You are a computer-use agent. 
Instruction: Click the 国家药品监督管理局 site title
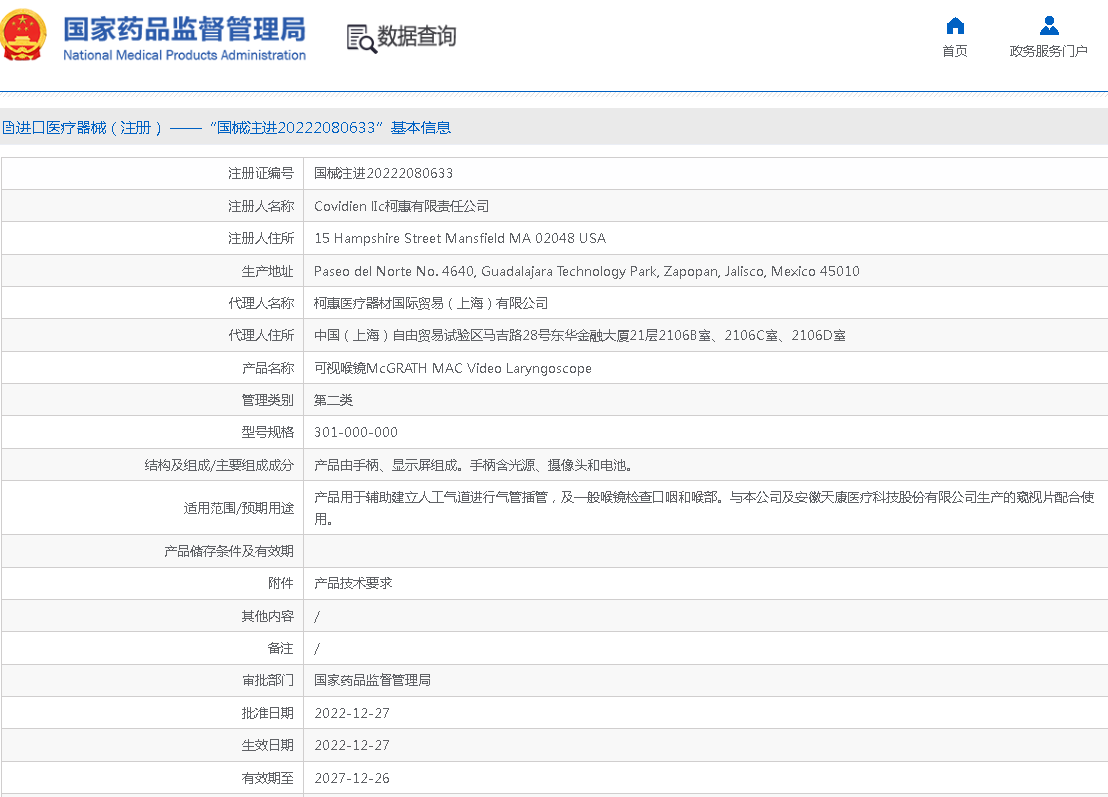pos(184,28)
